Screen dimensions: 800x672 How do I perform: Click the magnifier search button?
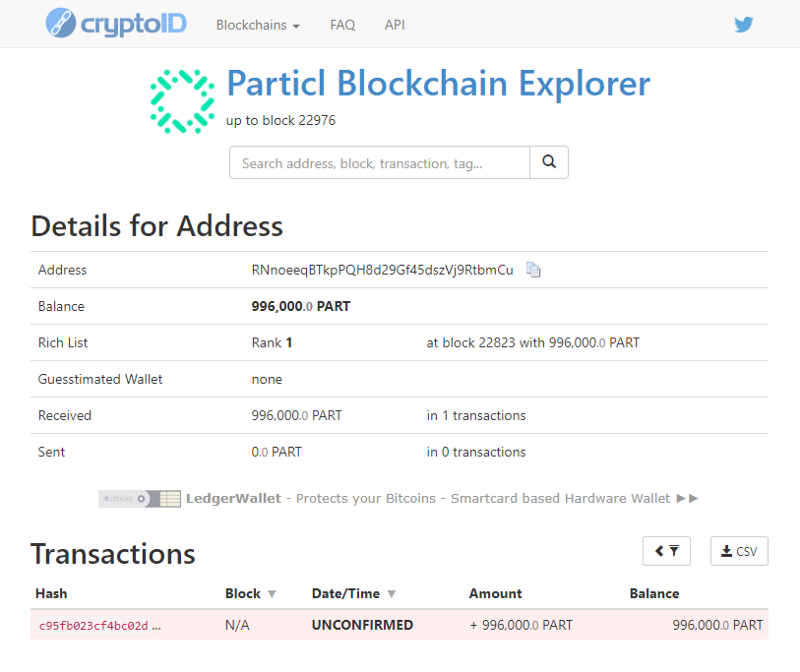click(549, 162)
